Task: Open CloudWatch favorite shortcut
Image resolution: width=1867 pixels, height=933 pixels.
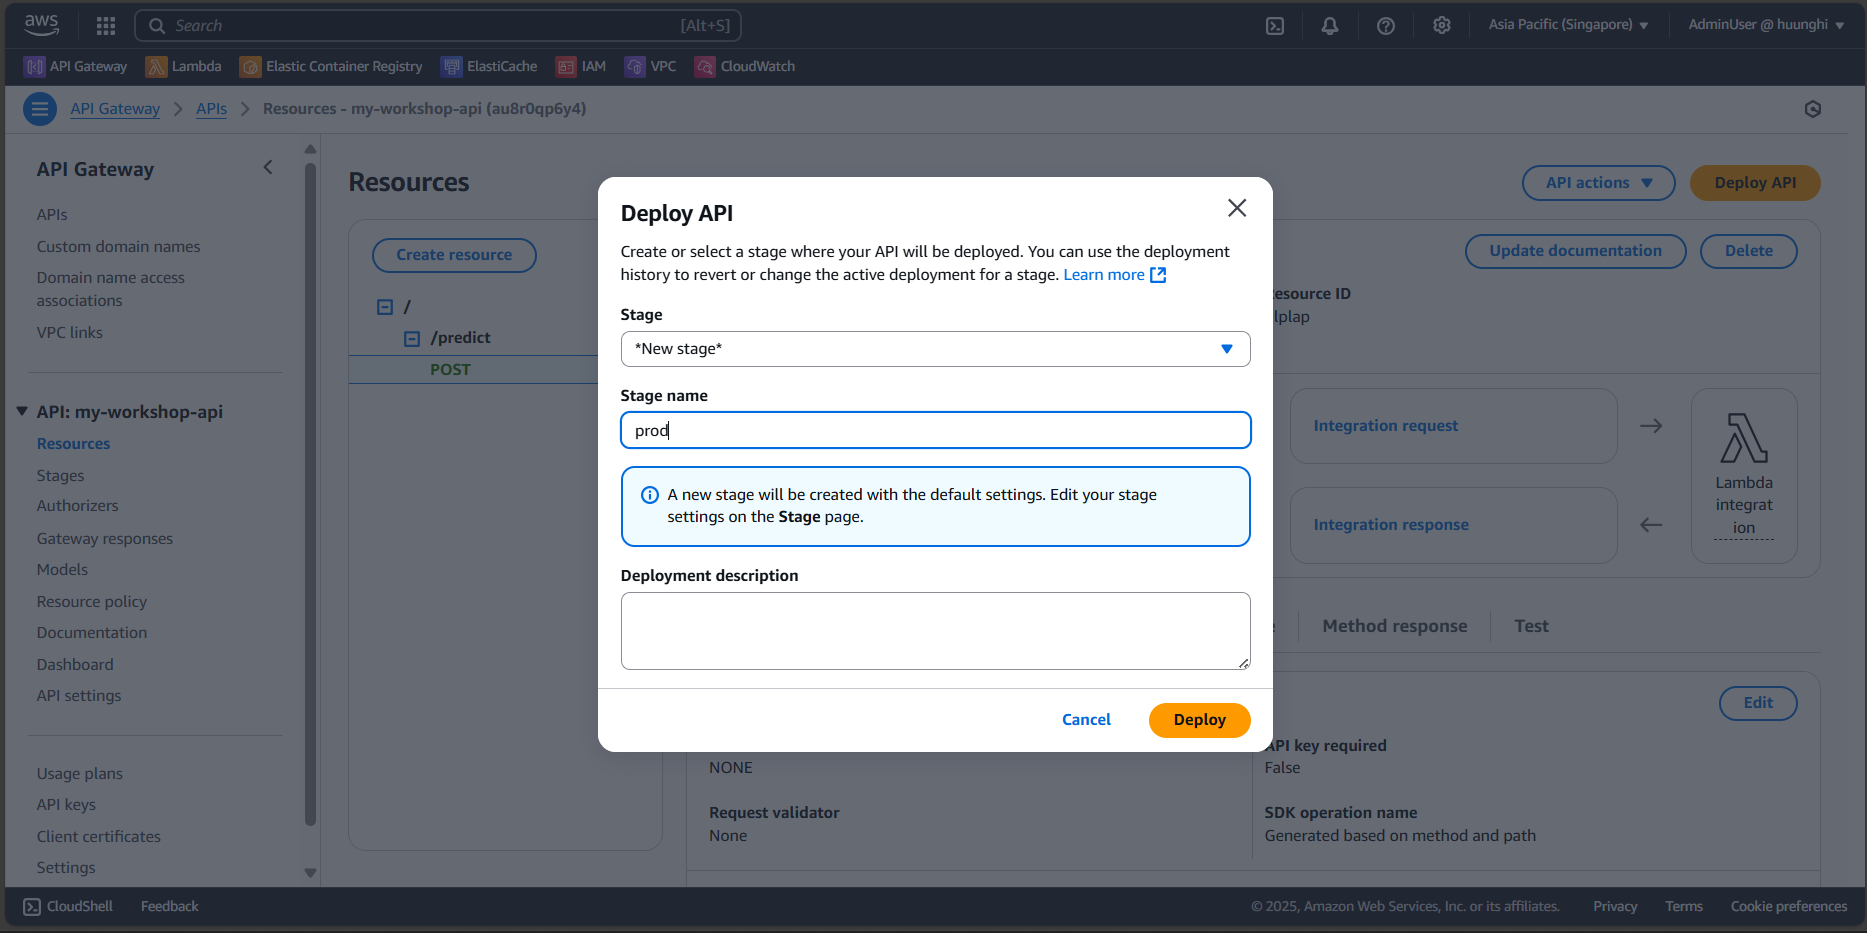Action: [745, 66]
